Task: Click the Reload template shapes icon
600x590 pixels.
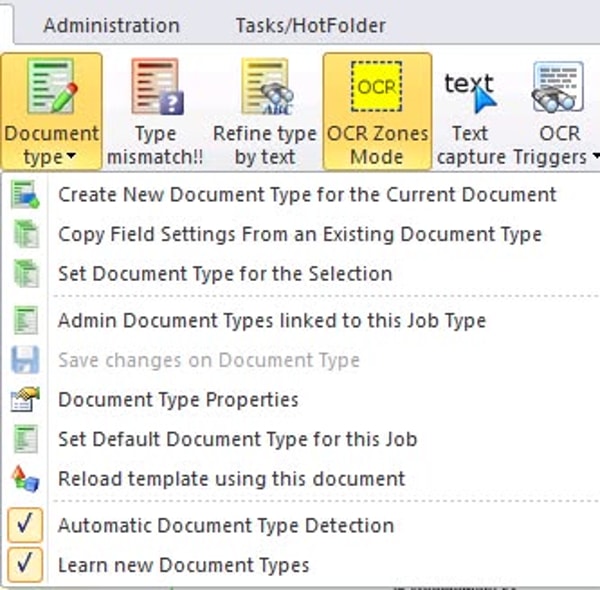Action: (x=25, y=479)
